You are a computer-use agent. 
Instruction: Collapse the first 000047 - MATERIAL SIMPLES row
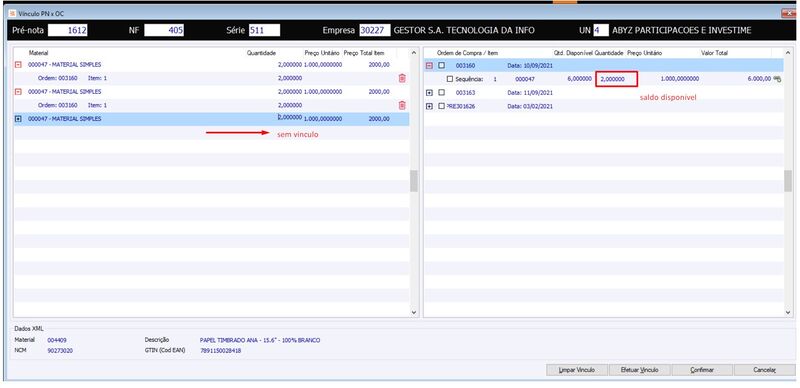(19, 65)
